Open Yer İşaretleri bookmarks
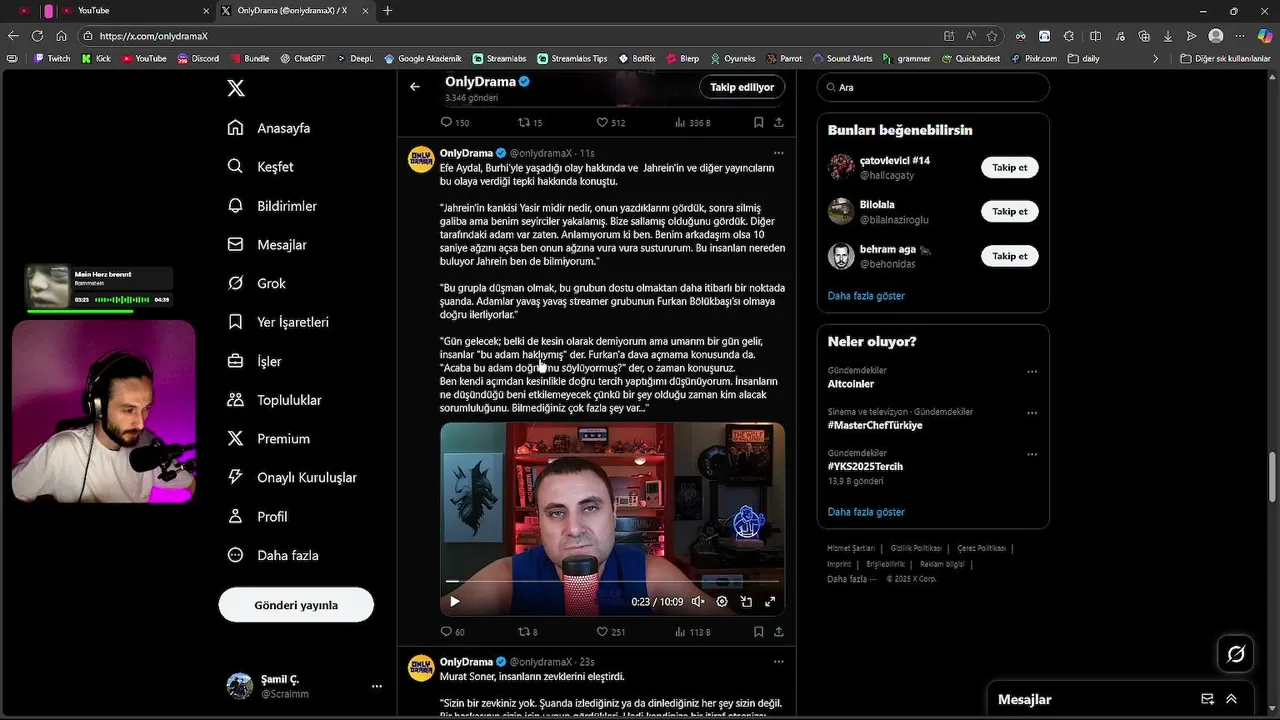 pos(278,322)
